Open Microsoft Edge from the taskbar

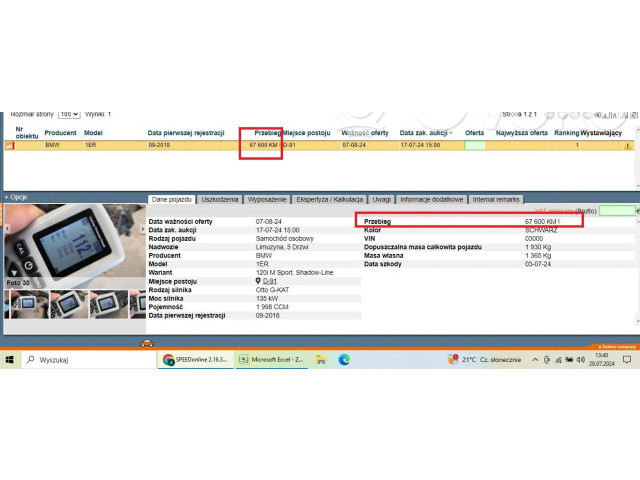click(344, 359)
